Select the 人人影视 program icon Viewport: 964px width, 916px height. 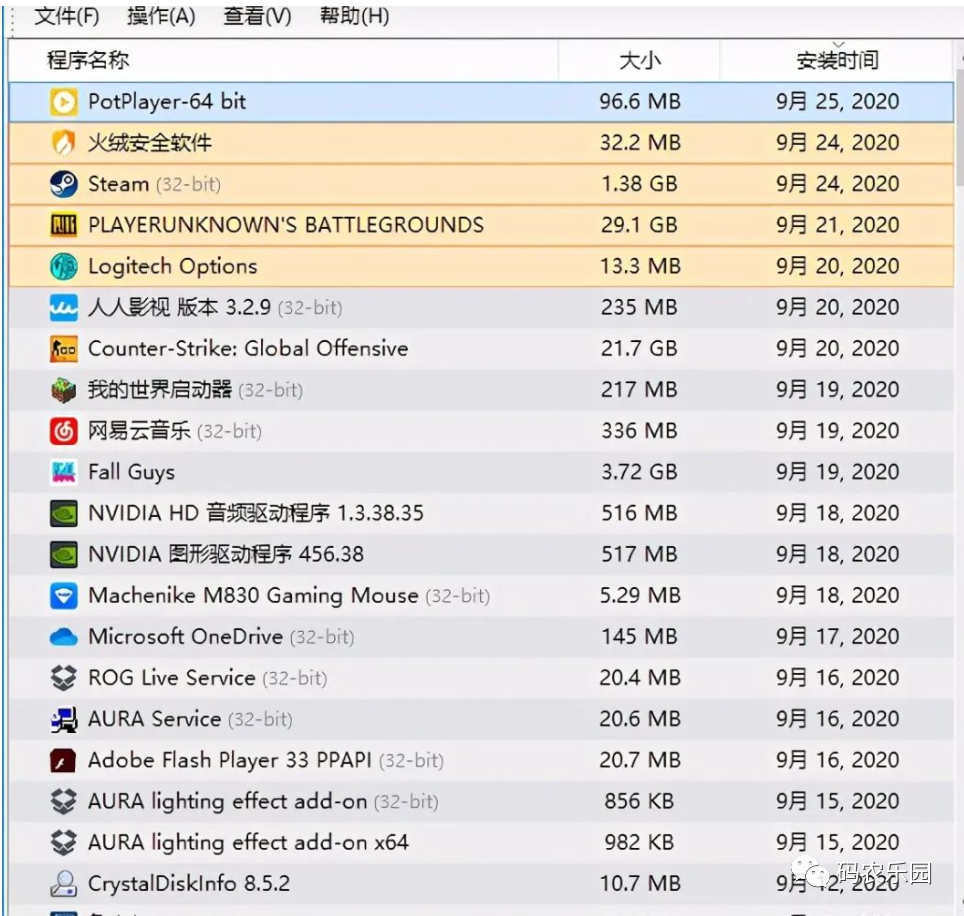(64, 308)
